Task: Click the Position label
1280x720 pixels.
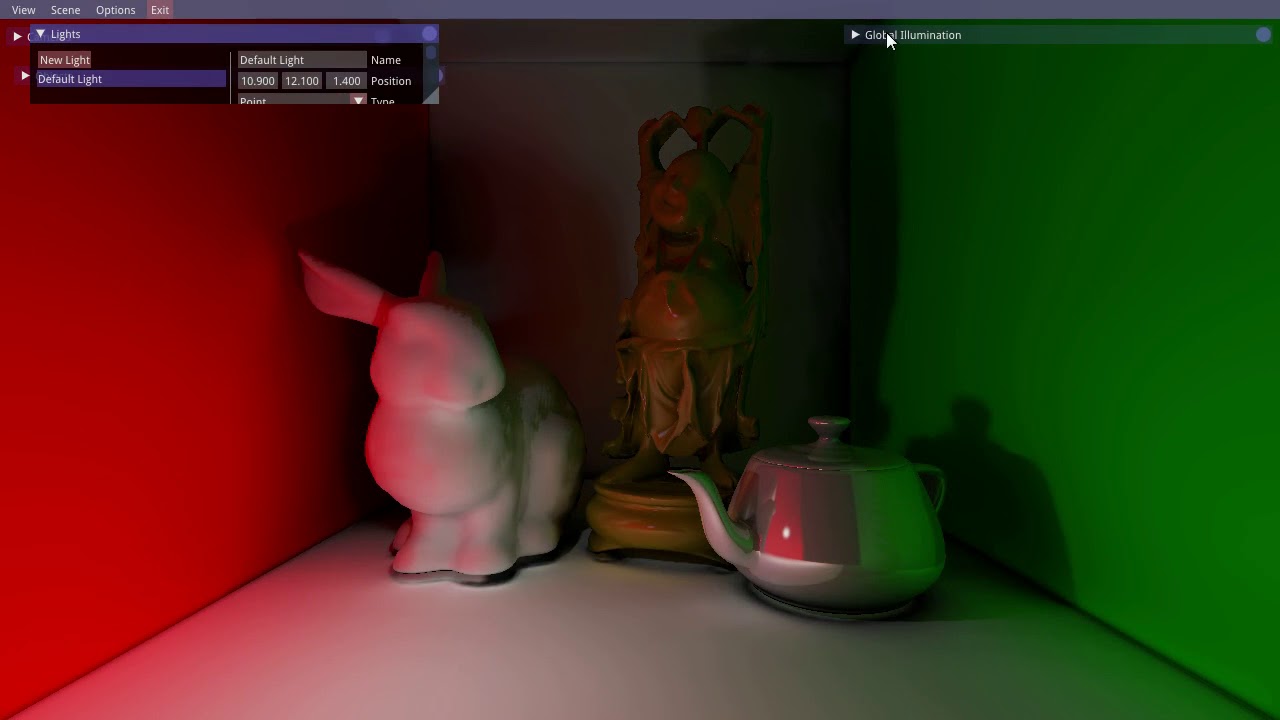Action: [x=391, y=81]
